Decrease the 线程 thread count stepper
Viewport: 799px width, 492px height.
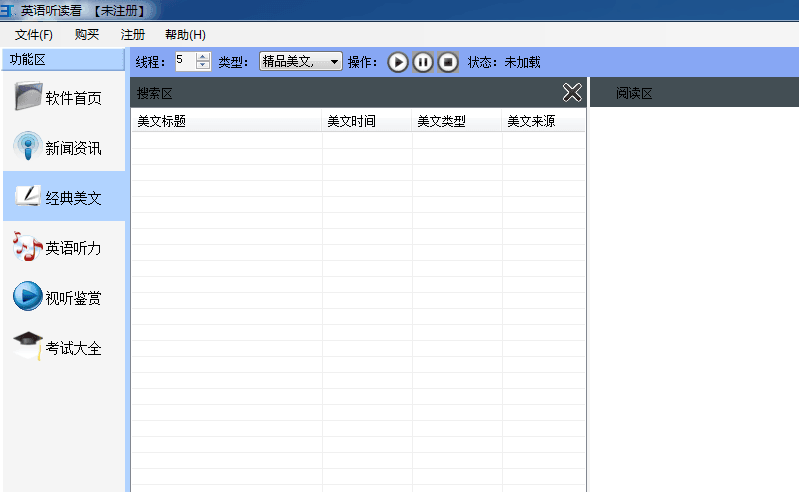[204, 66]
